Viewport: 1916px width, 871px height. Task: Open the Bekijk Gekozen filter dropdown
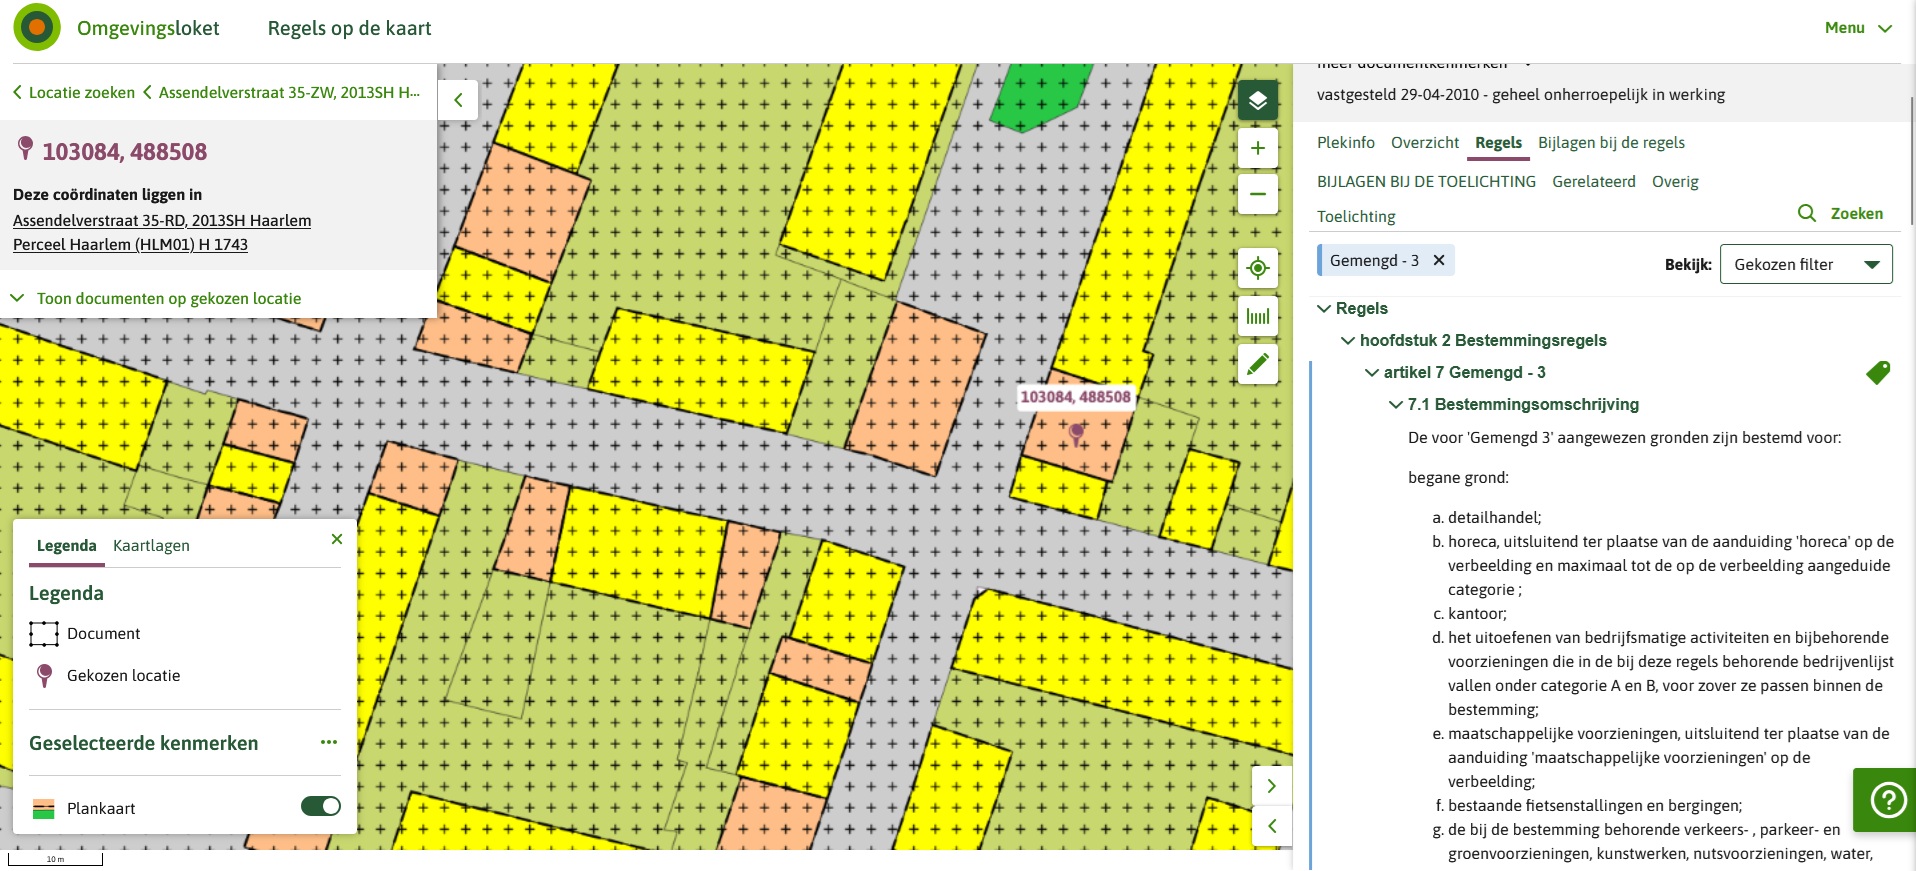tap(1806, 264)
